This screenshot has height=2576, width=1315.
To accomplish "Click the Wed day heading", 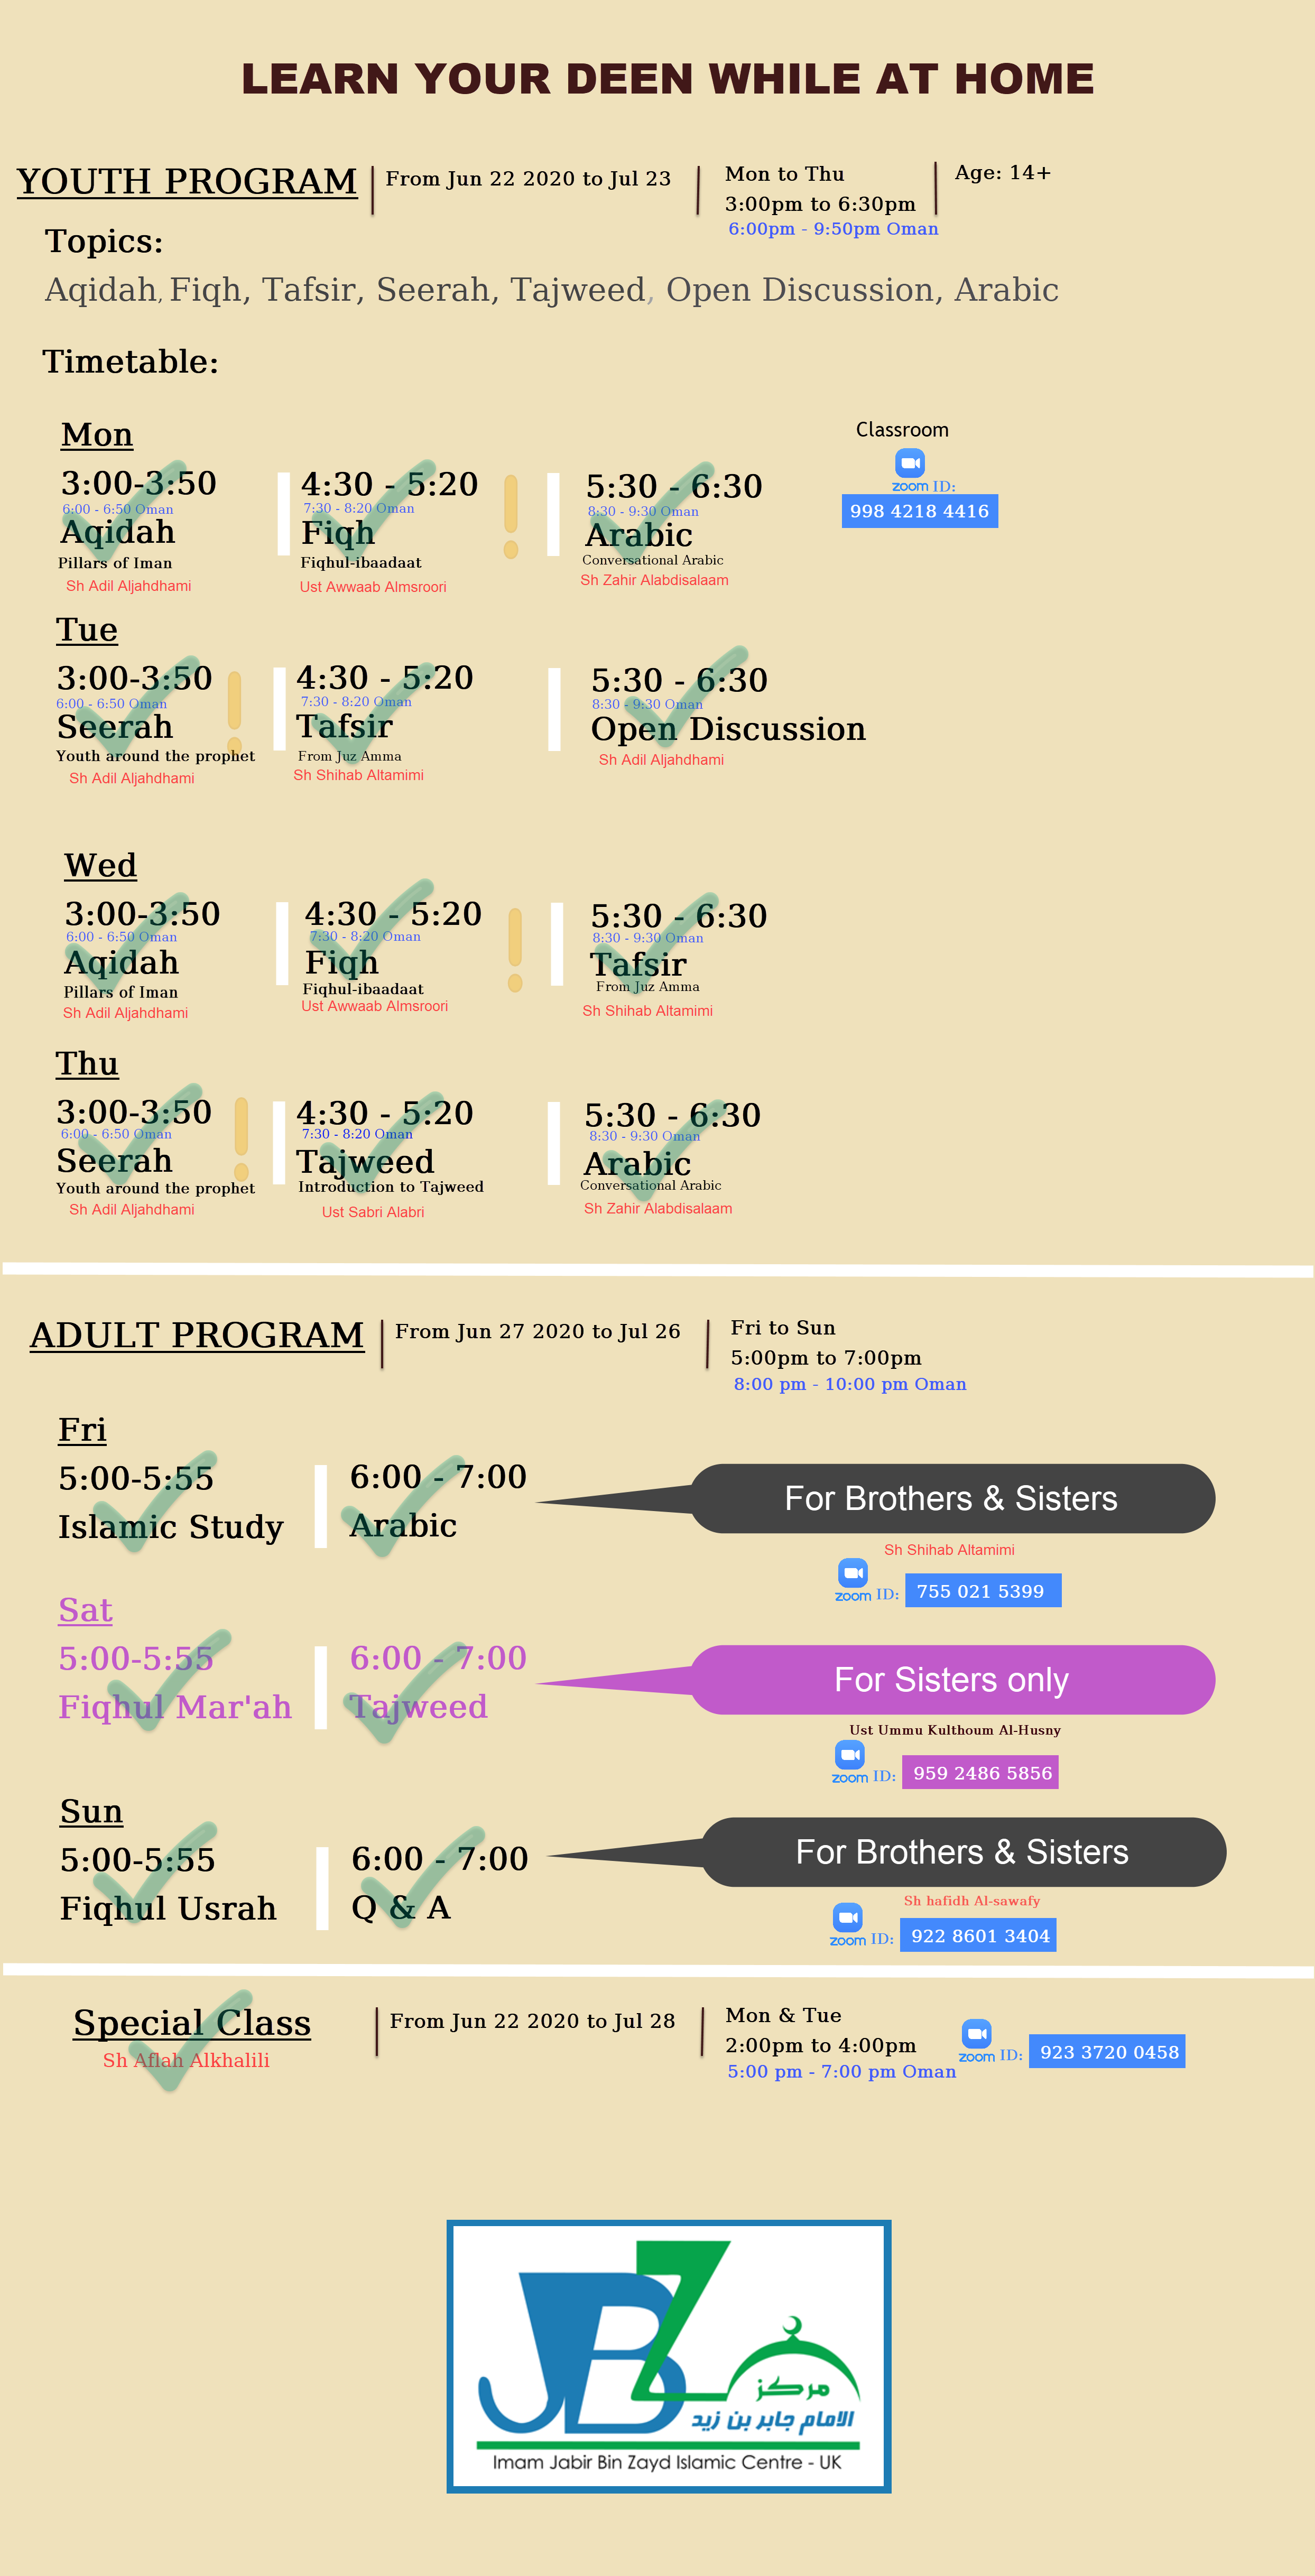I will pos(100,865).
